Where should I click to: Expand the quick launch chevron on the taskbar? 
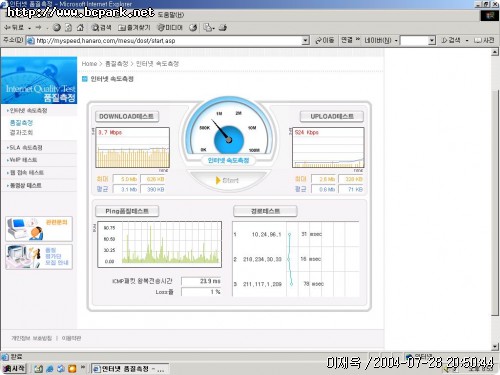click(83, 367)
